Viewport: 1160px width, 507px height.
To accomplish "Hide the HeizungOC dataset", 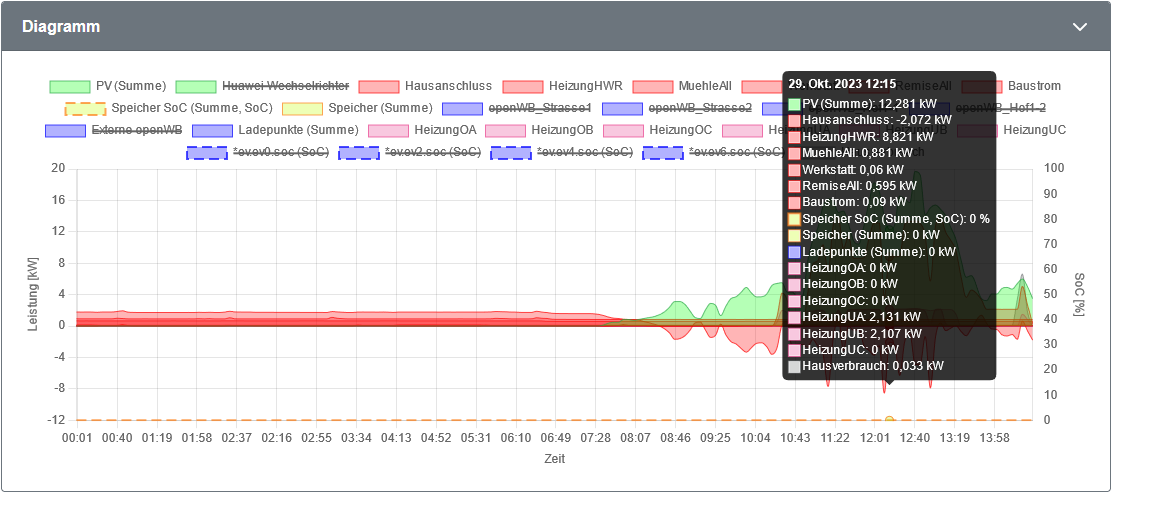I will pos(658,130).
